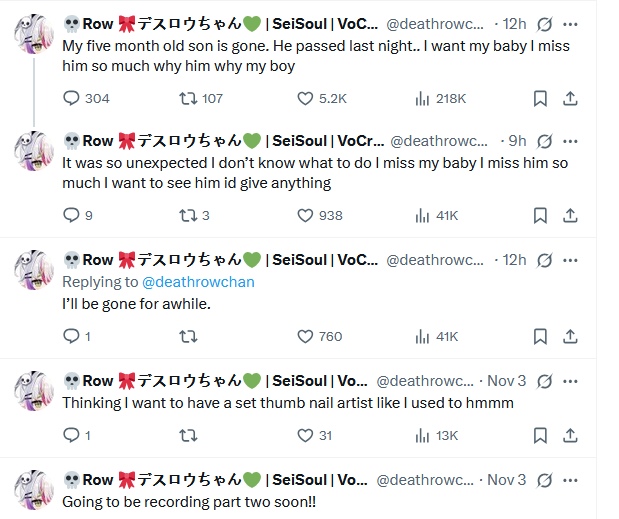View analytics of tweet with 218K views

tap(422, 98)
